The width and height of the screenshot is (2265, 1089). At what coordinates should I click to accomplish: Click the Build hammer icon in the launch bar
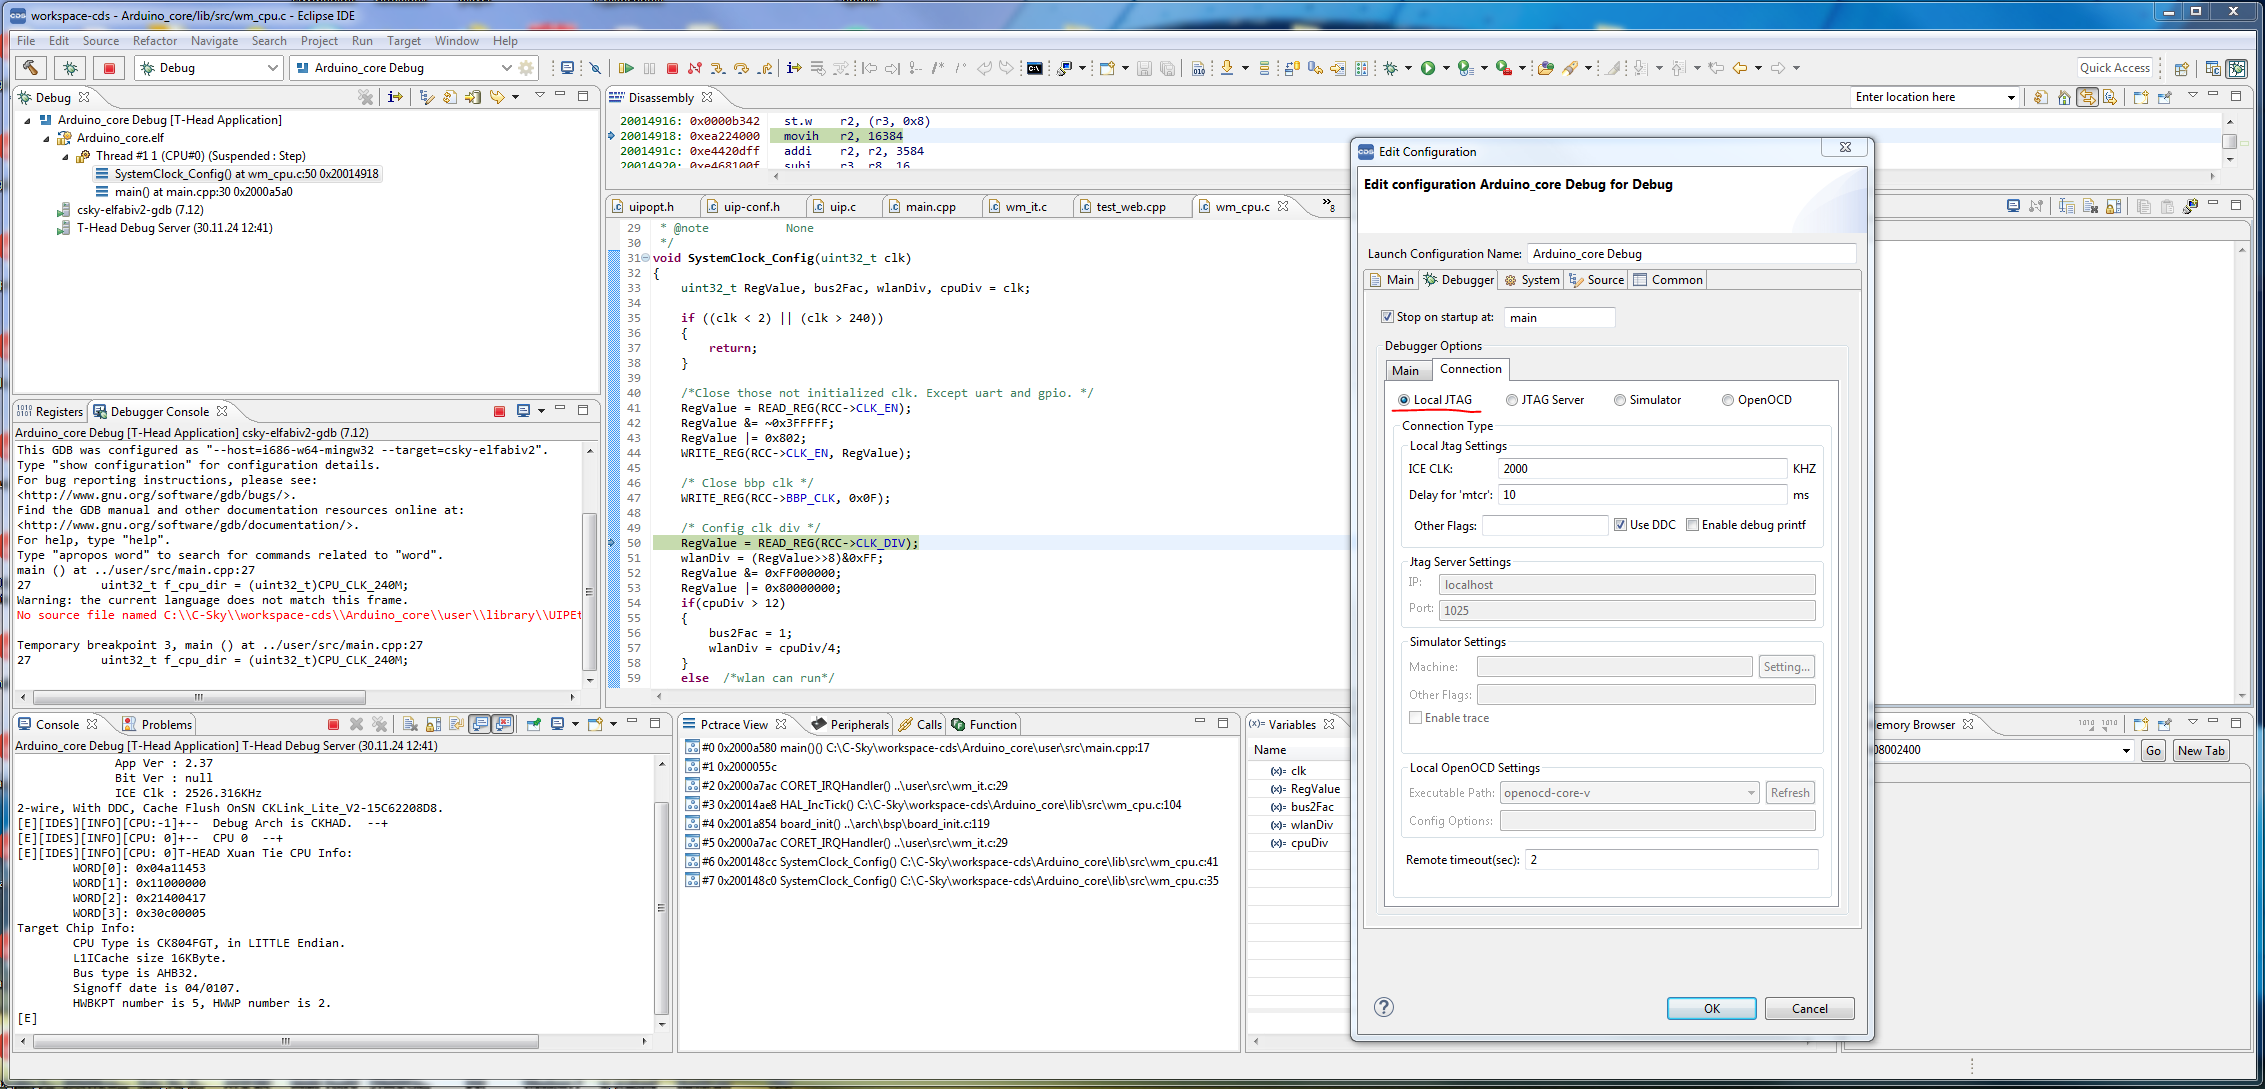click(x=31, y=68)
